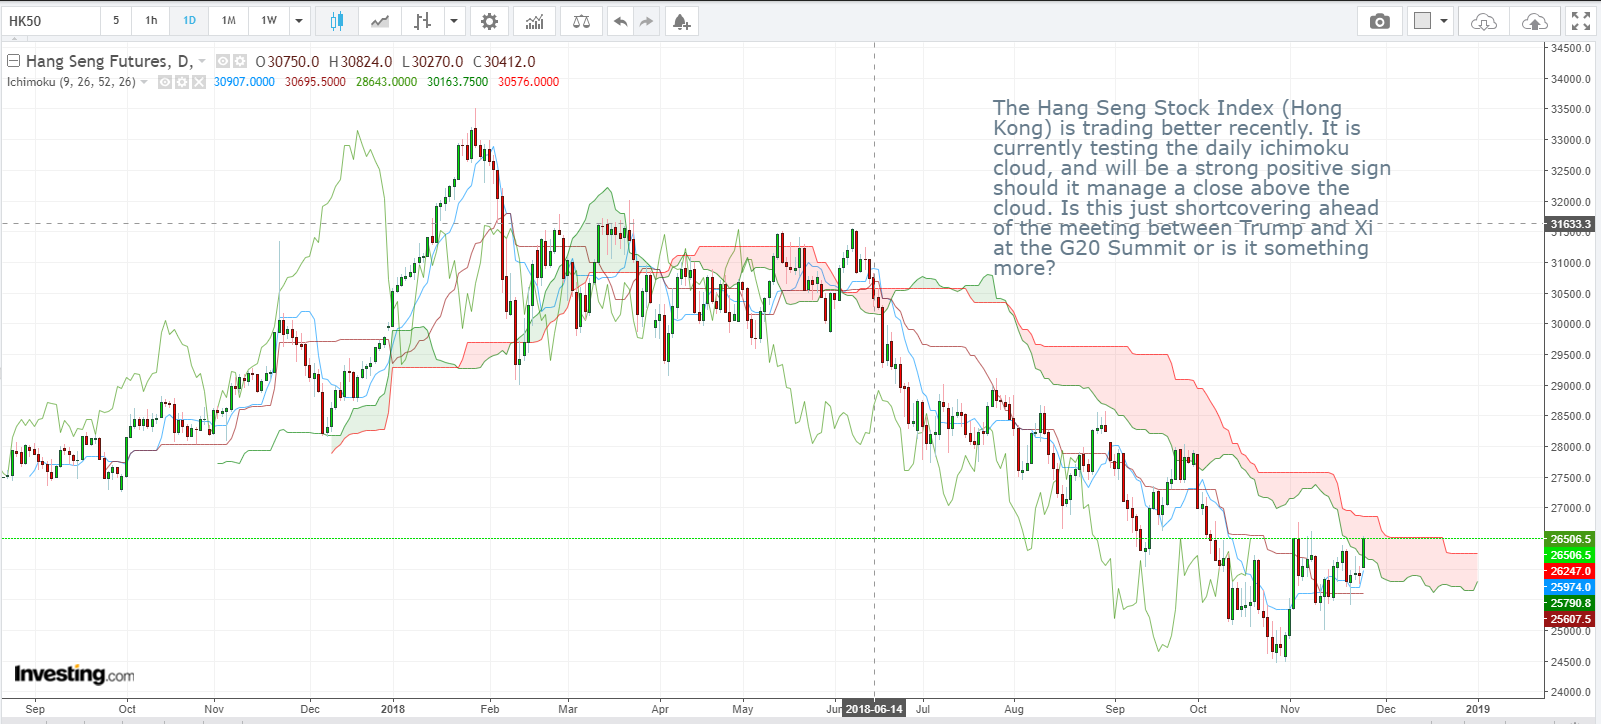Collapse the legend with the minus box
Screen dimensions: 1601x724
click(x=14, y=61)
